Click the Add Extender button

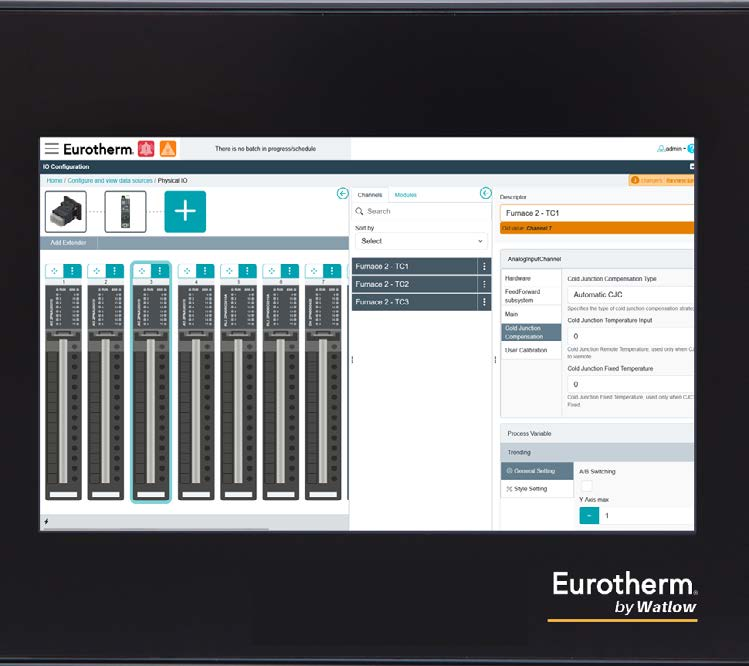tap(68, 243)
